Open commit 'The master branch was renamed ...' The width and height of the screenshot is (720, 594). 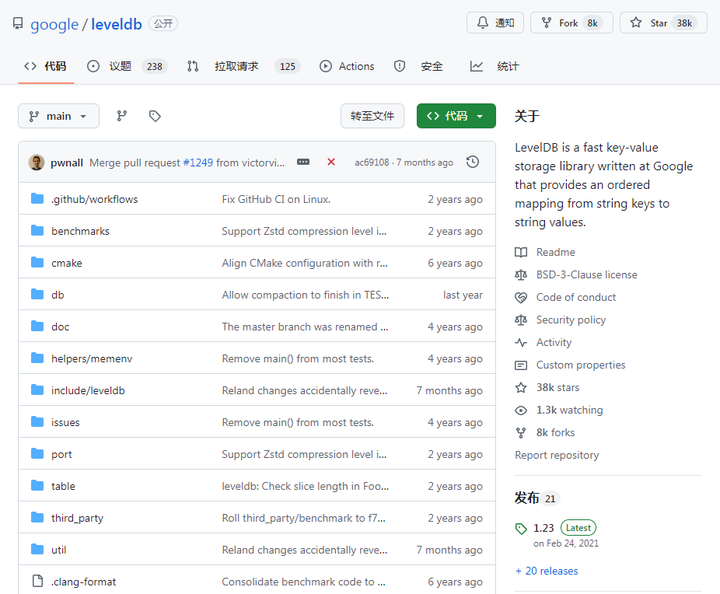(305, 327)
